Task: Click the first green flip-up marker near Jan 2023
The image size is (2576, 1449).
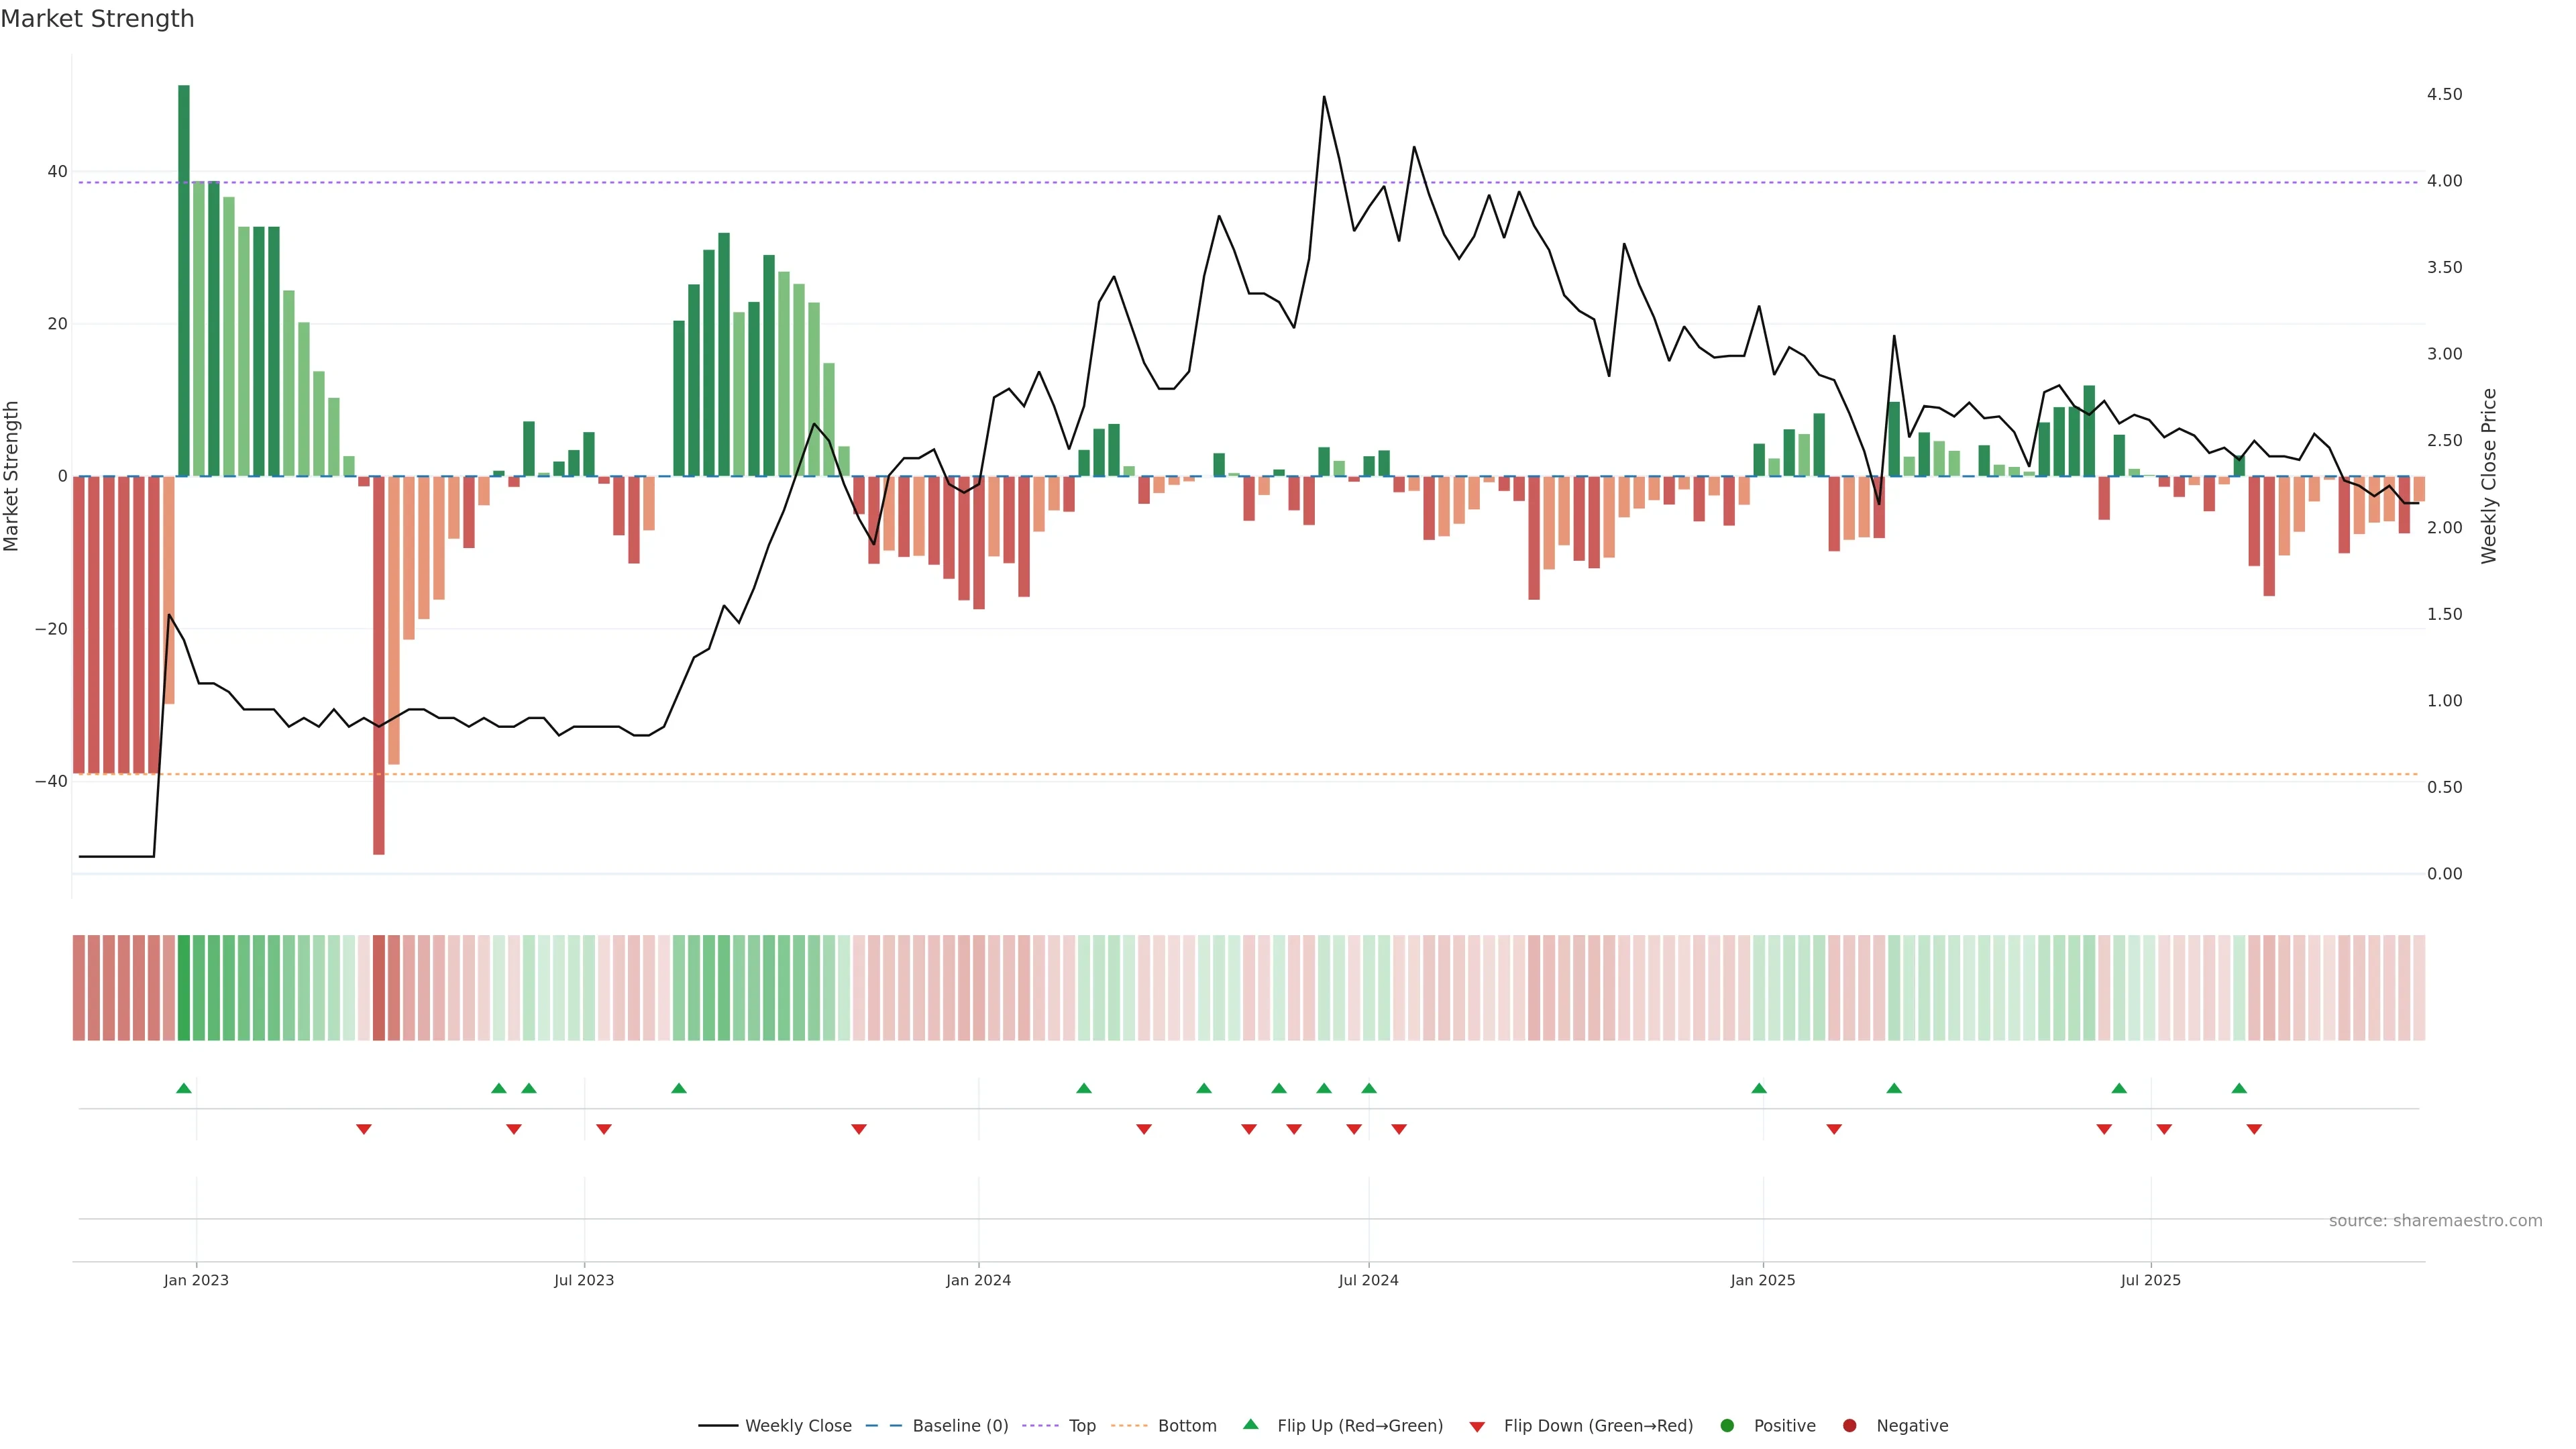Action: [183, 1088]
